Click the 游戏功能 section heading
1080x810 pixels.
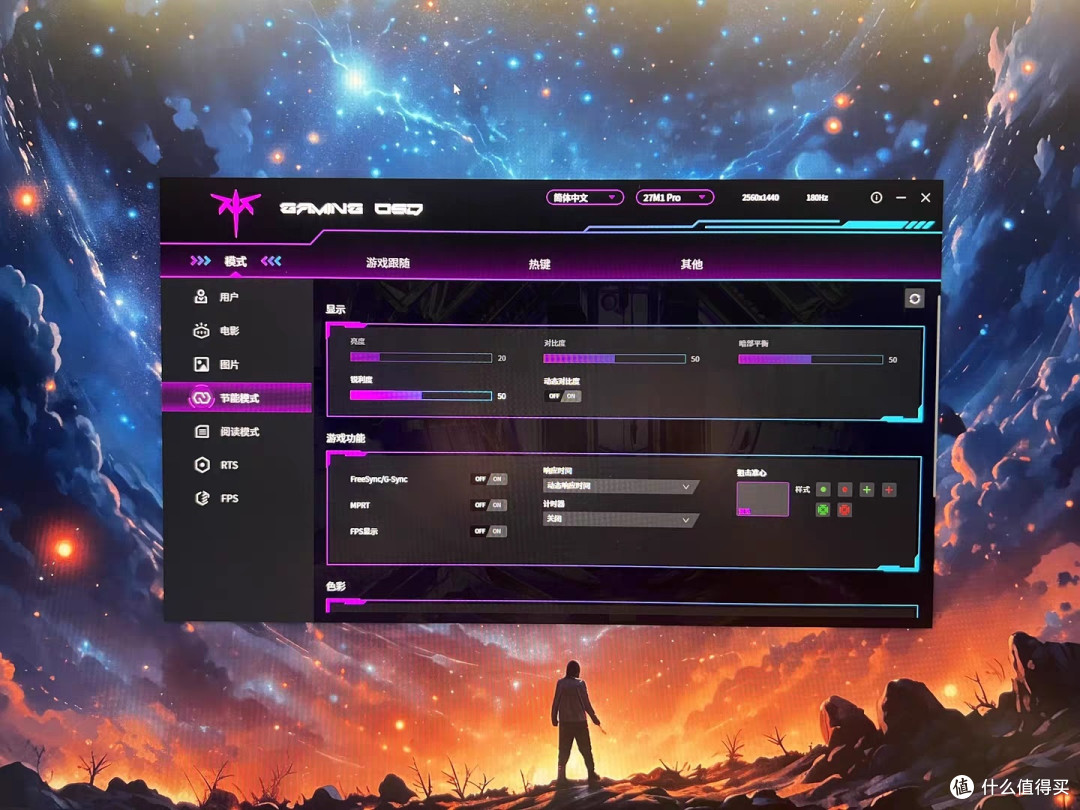point(346,439)
